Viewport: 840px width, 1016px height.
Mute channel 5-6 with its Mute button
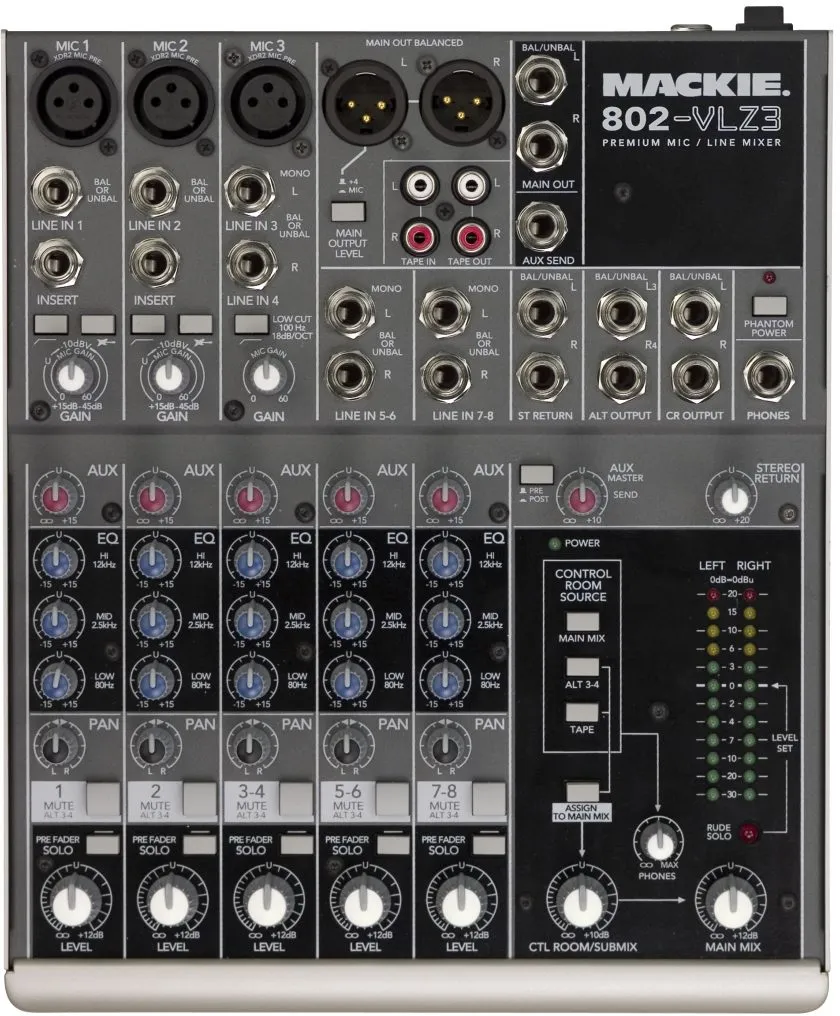pos(393,798)
